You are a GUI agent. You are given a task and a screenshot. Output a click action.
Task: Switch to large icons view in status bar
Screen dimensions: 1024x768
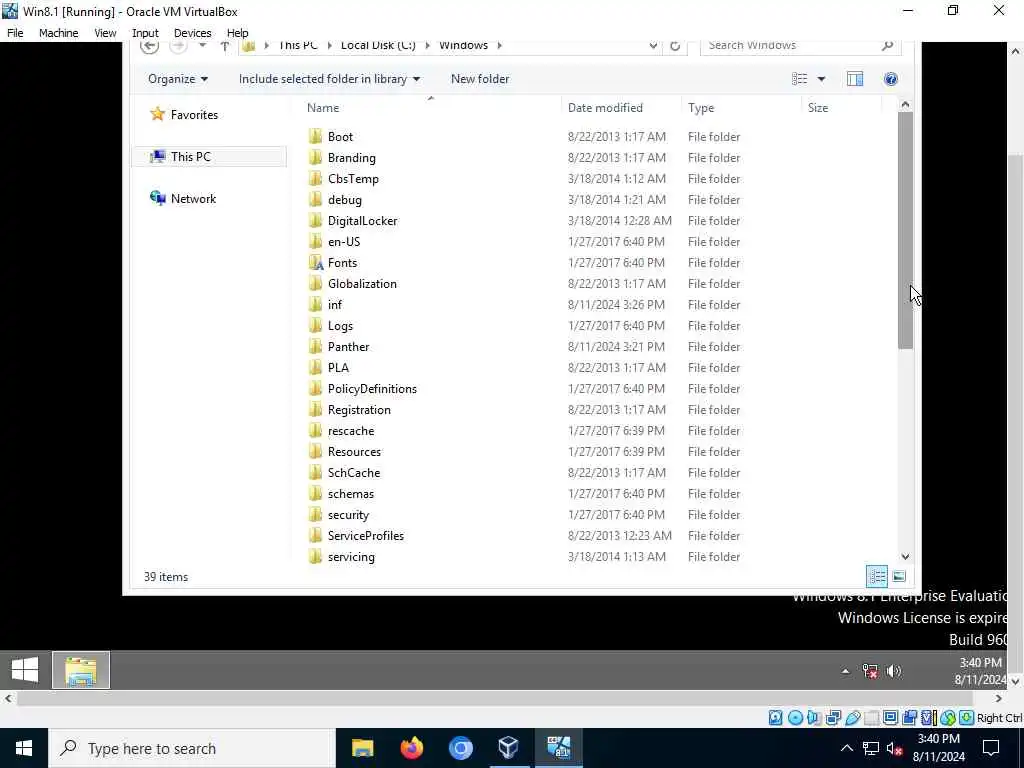click(x=899, y=577)
